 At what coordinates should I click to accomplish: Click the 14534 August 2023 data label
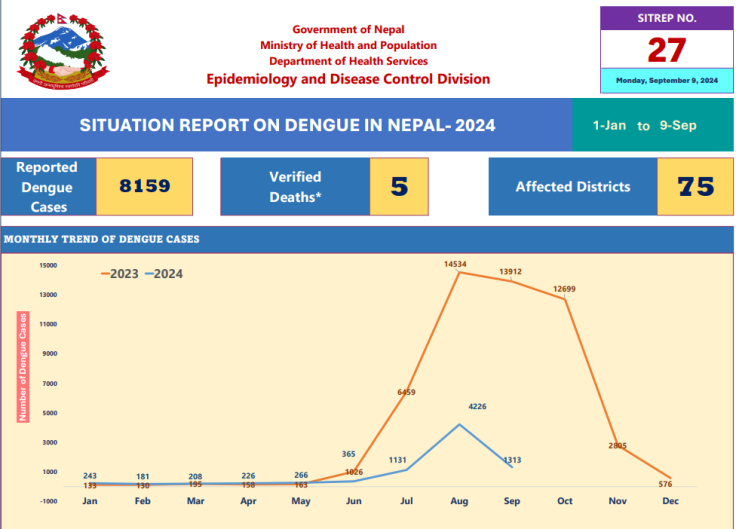point(455,265)
